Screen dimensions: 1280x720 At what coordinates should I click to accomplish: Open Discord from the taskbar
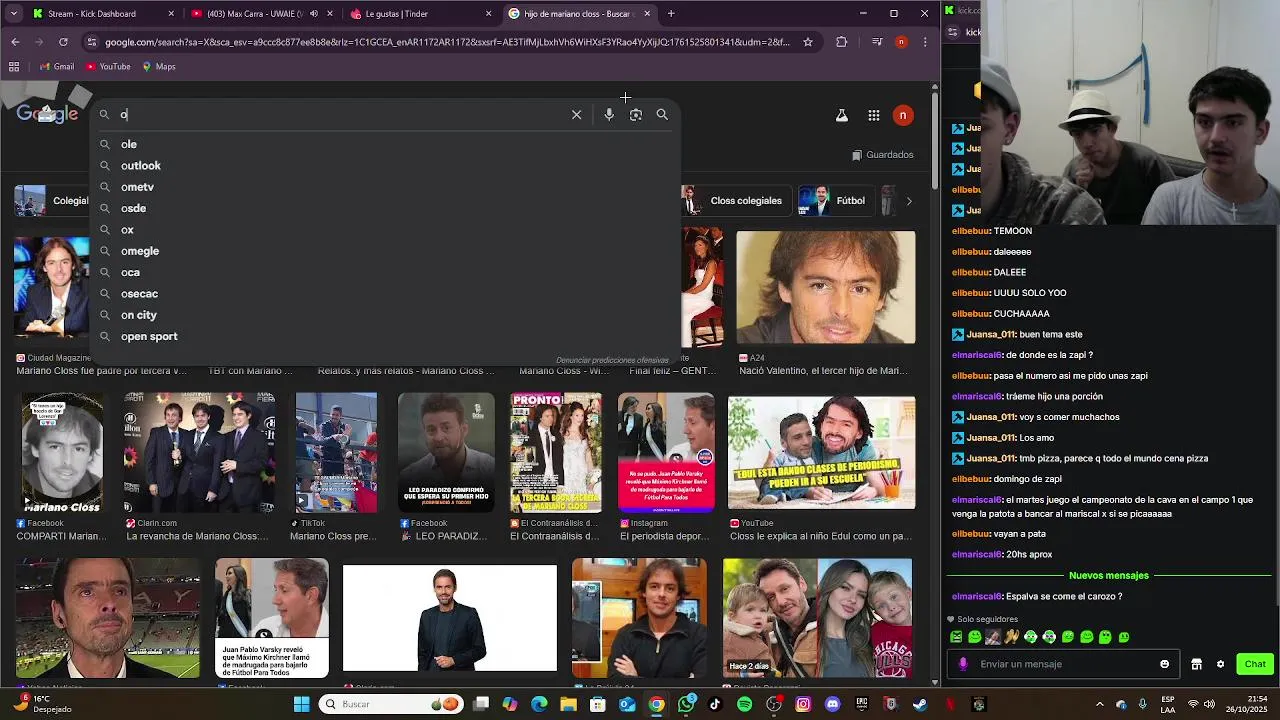(832, 704)
